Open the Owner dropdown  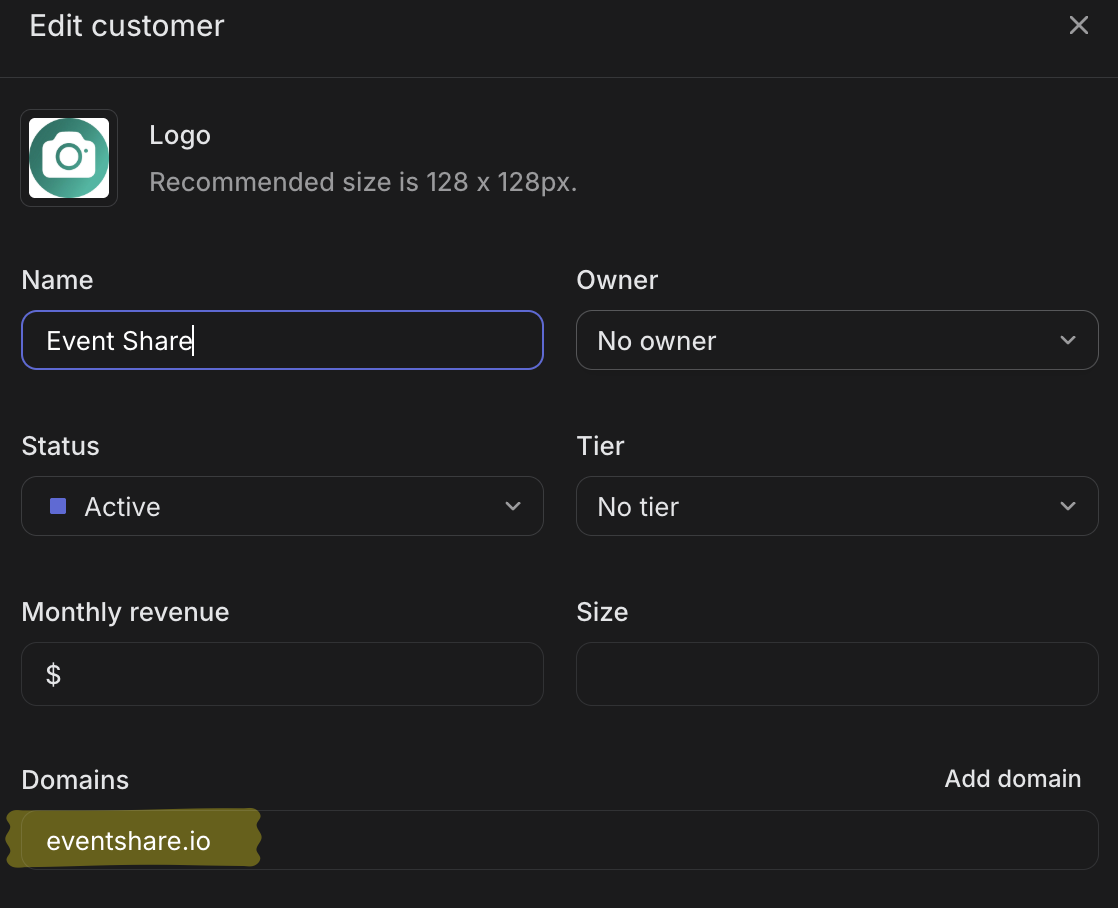point(837,340)
